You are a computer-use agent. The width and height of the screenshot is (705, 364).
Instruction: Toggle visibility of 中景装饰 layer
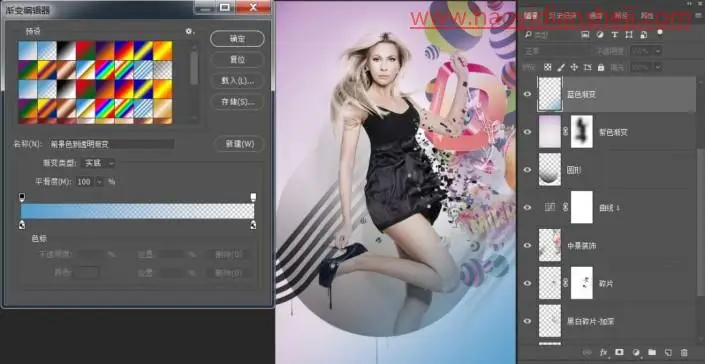pyautogui.click(x=527, y=245)
